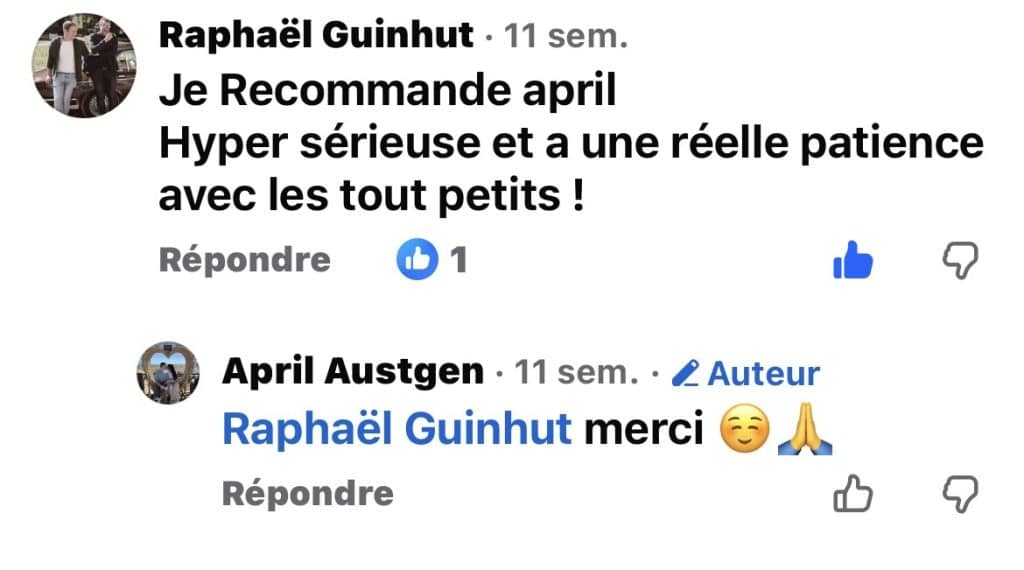
Task: Dislike April Austgen's reply with thumbs-down
Action: coord(961,493)
